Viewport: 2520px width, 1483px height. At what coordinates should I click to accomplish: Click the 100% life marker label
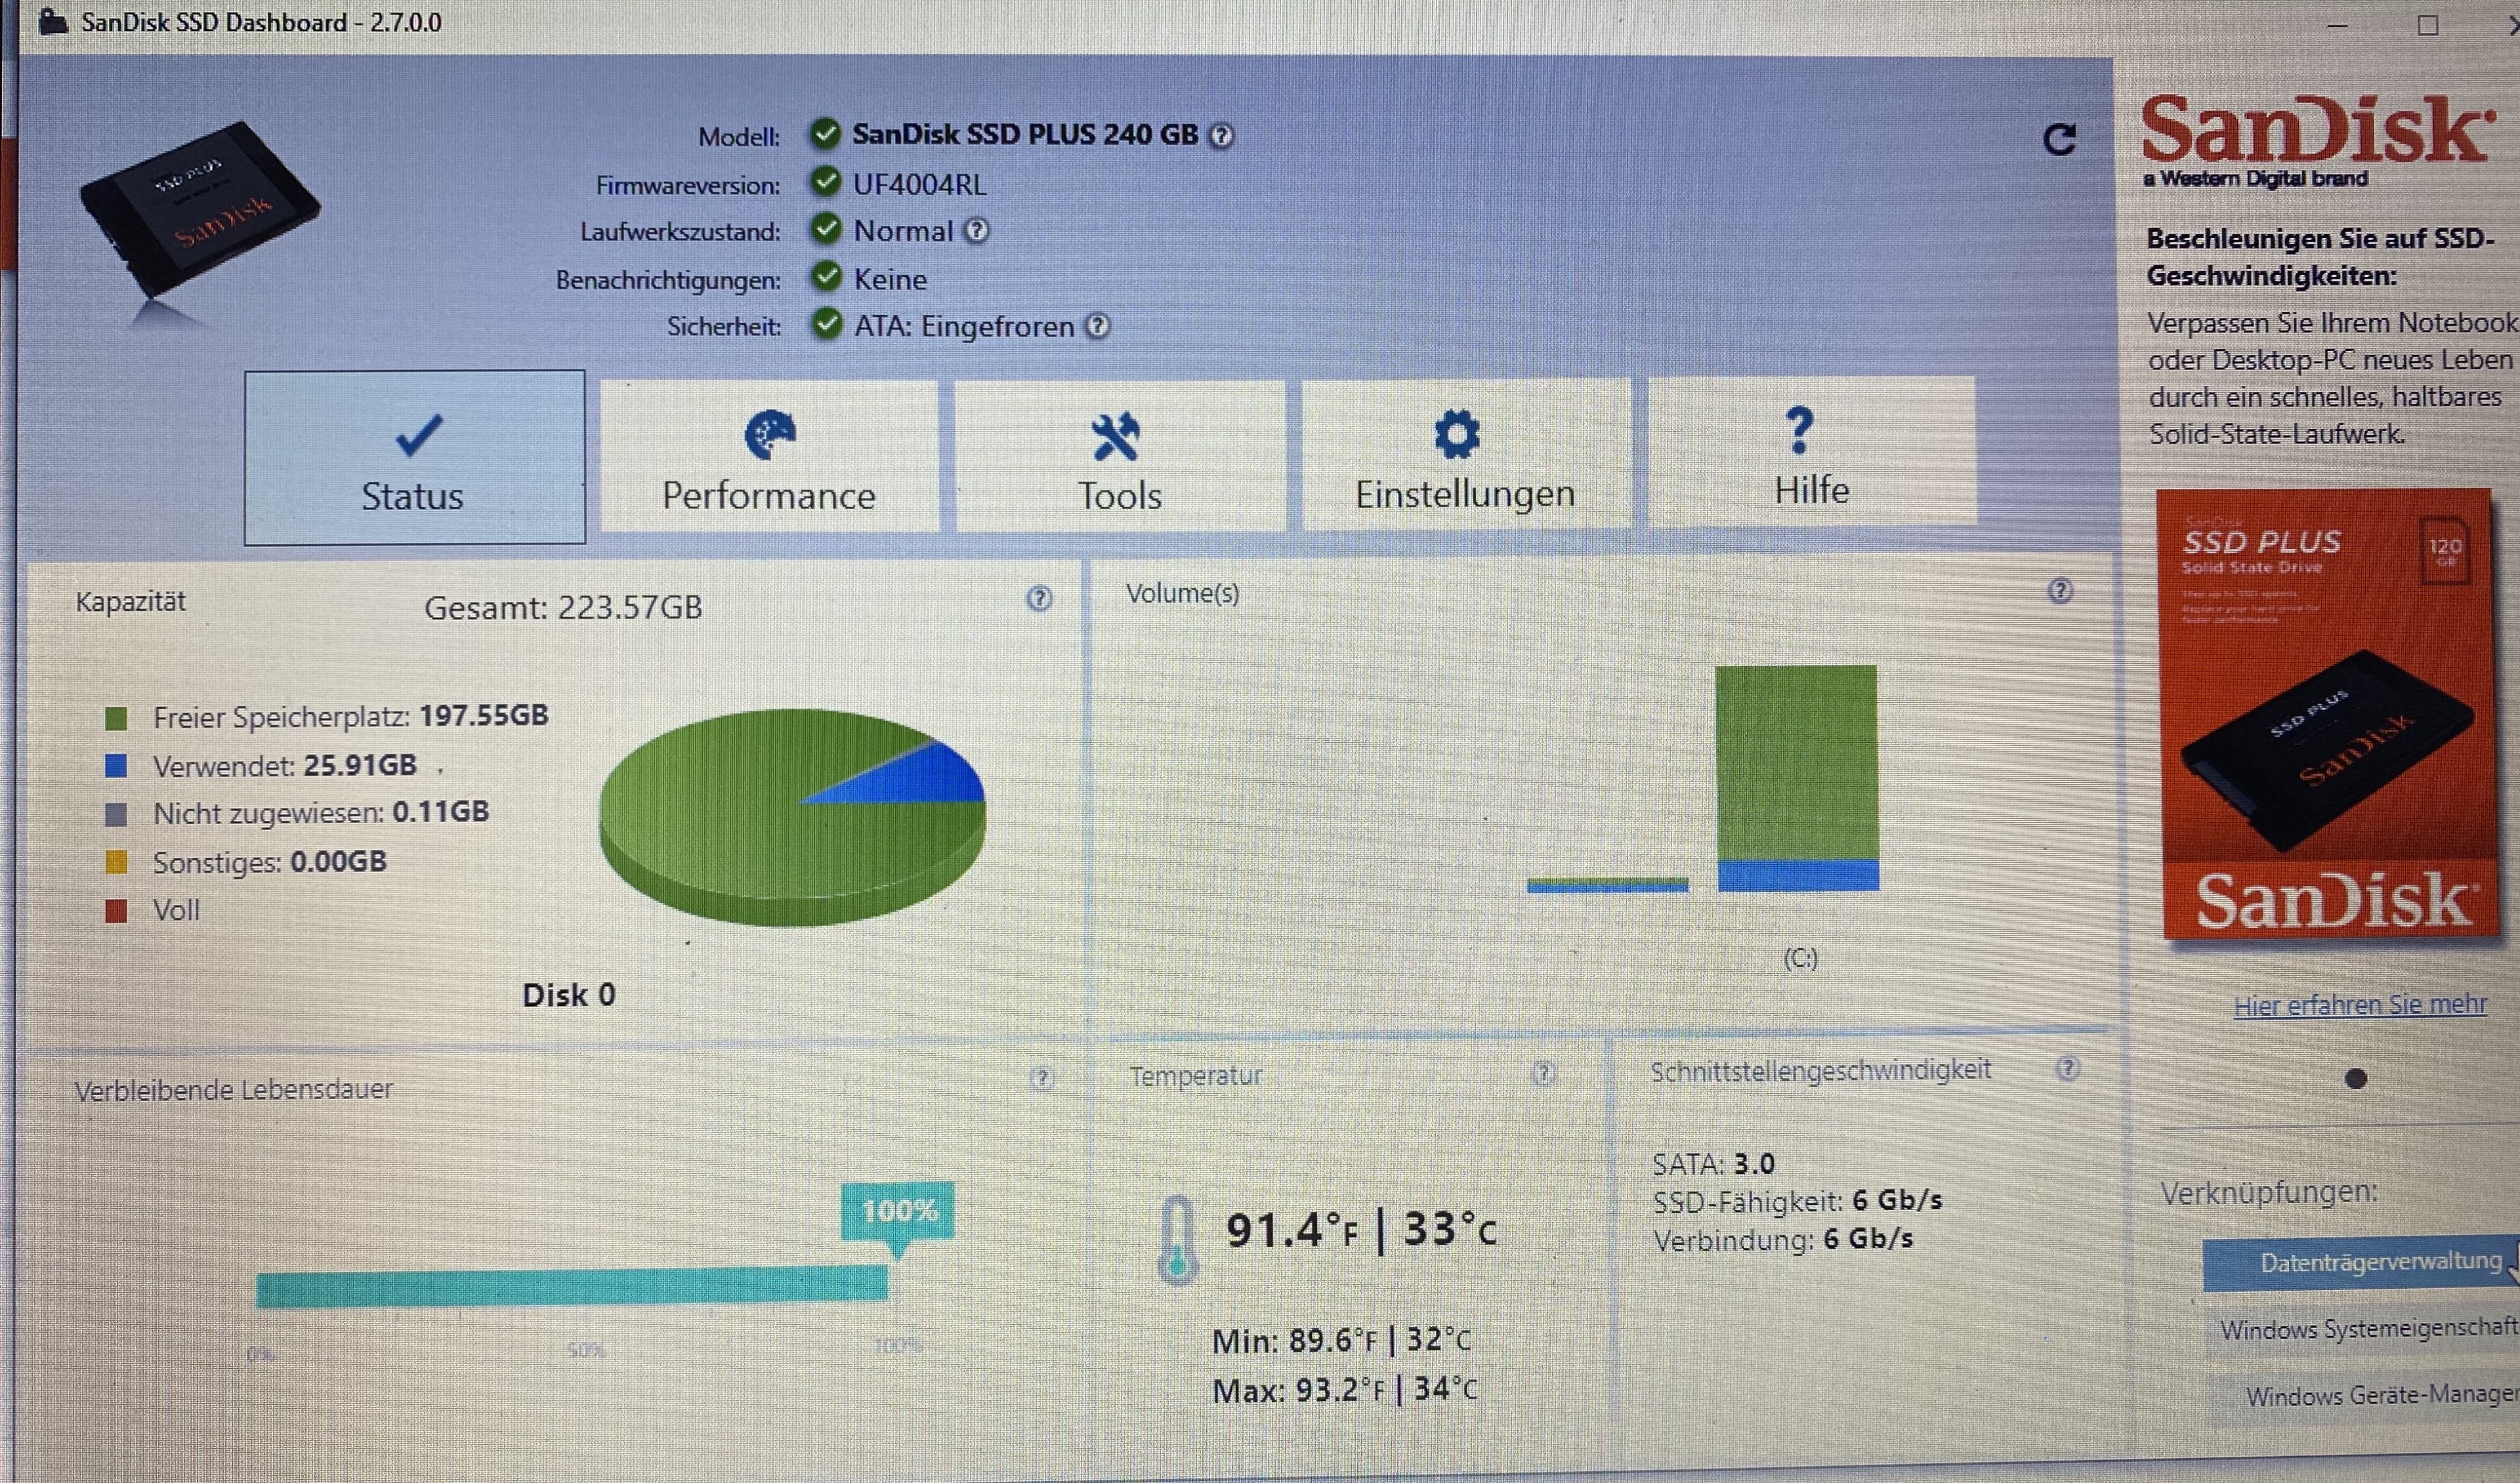[898, 1211]
